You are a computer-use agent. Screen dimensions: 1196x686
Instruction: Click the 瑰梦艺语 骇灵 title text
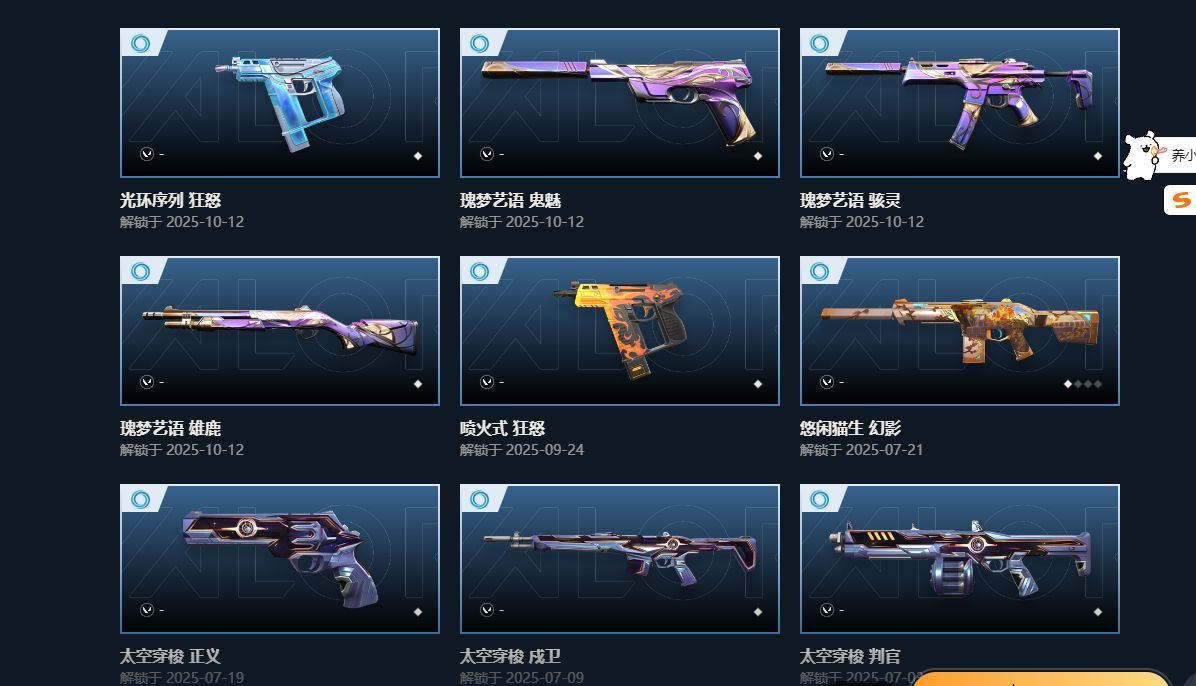[850, 201]
